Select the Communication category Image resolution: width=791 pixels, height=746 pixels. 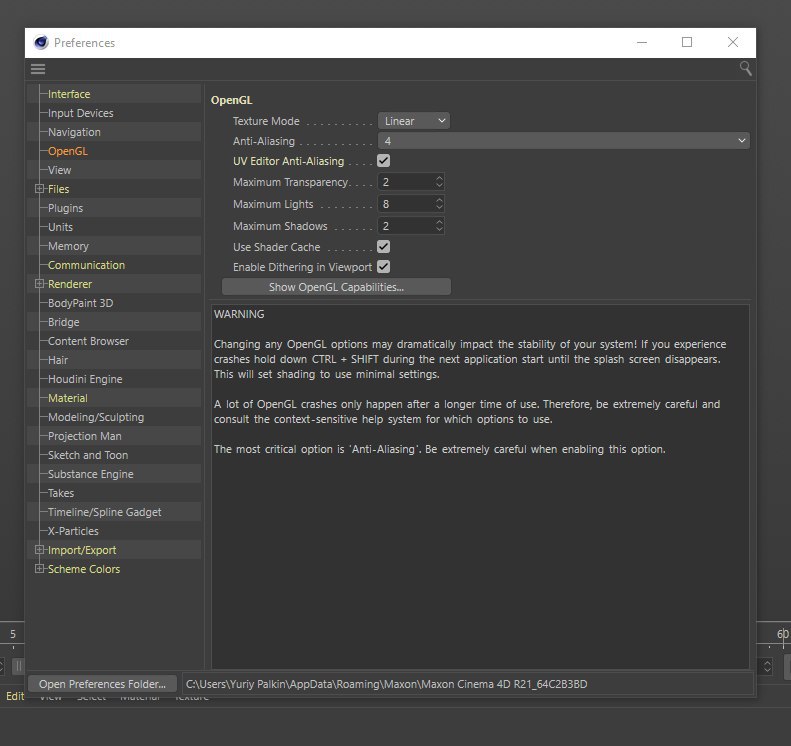[86, 265]
